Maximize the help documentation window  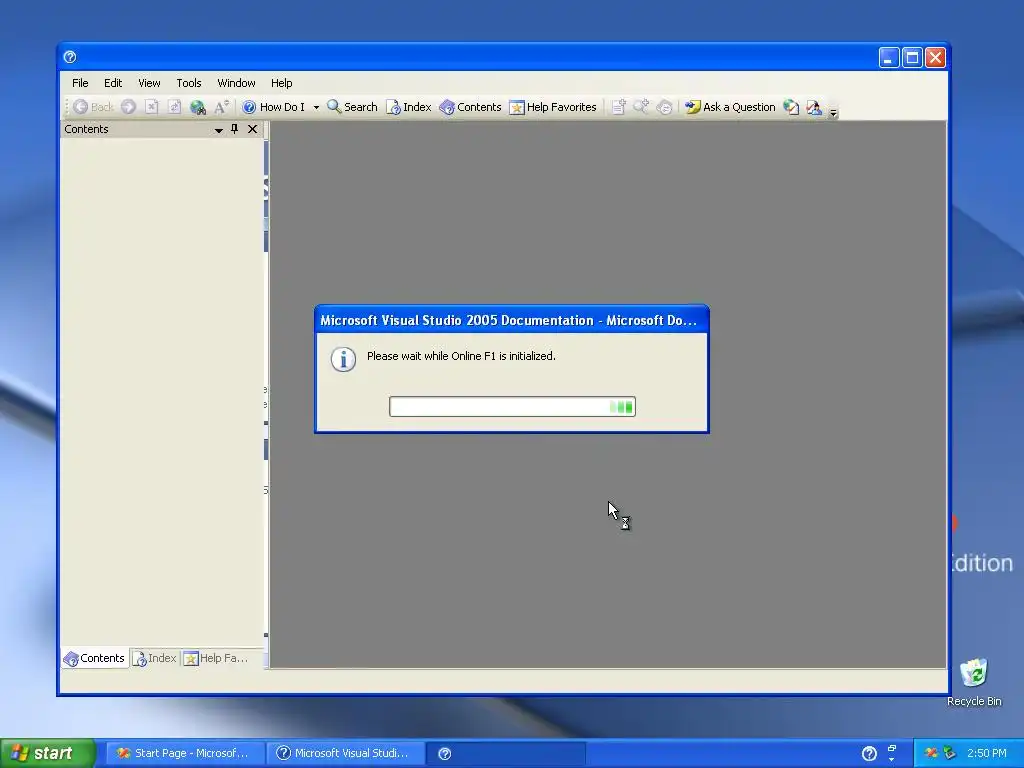click(x=912, y=57)
